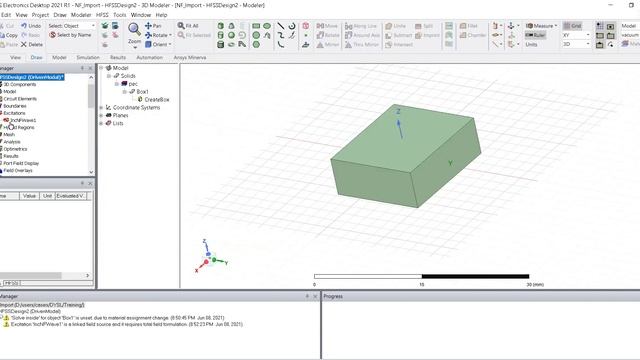This screenshot has height=360, width=640.
Task: Expand the Lists tree node
Action: (x=101, y=123)
